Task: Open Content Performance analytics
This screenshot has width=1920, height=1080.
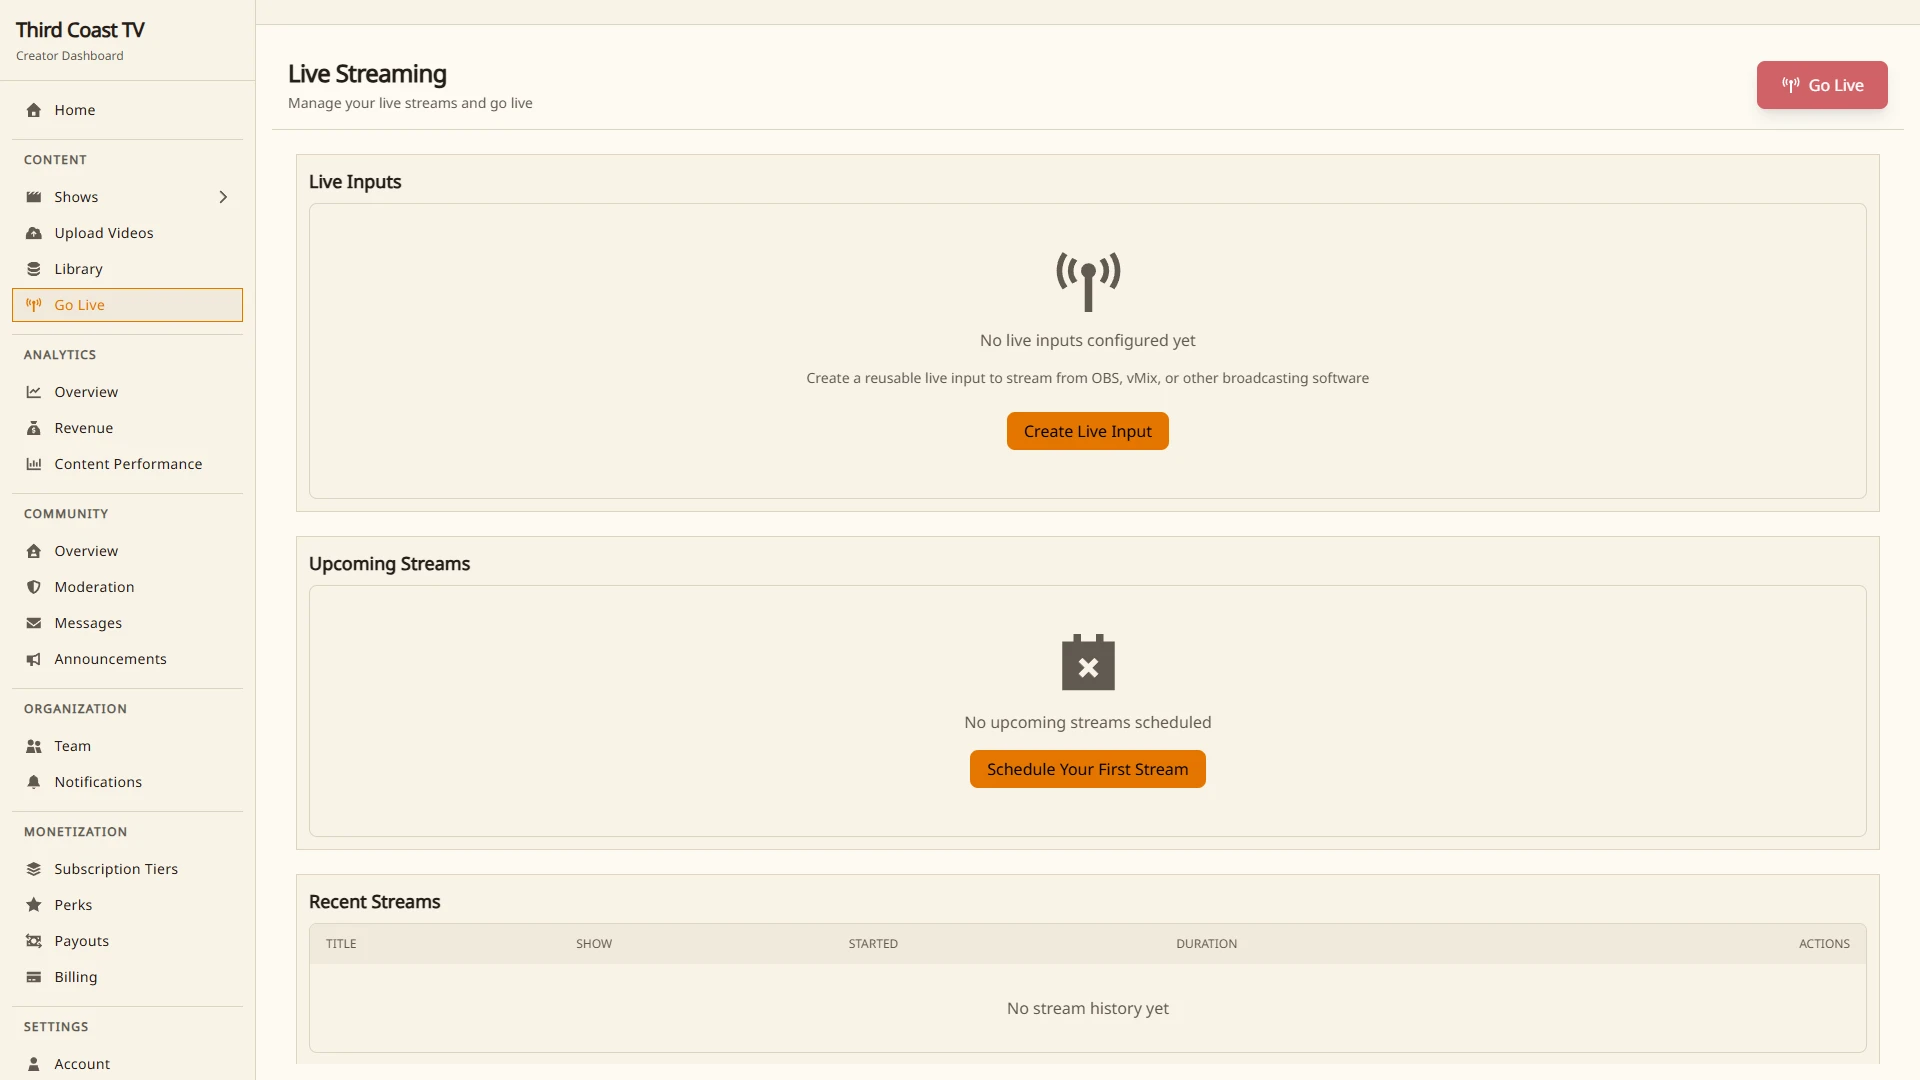Action: click(127, 464)
